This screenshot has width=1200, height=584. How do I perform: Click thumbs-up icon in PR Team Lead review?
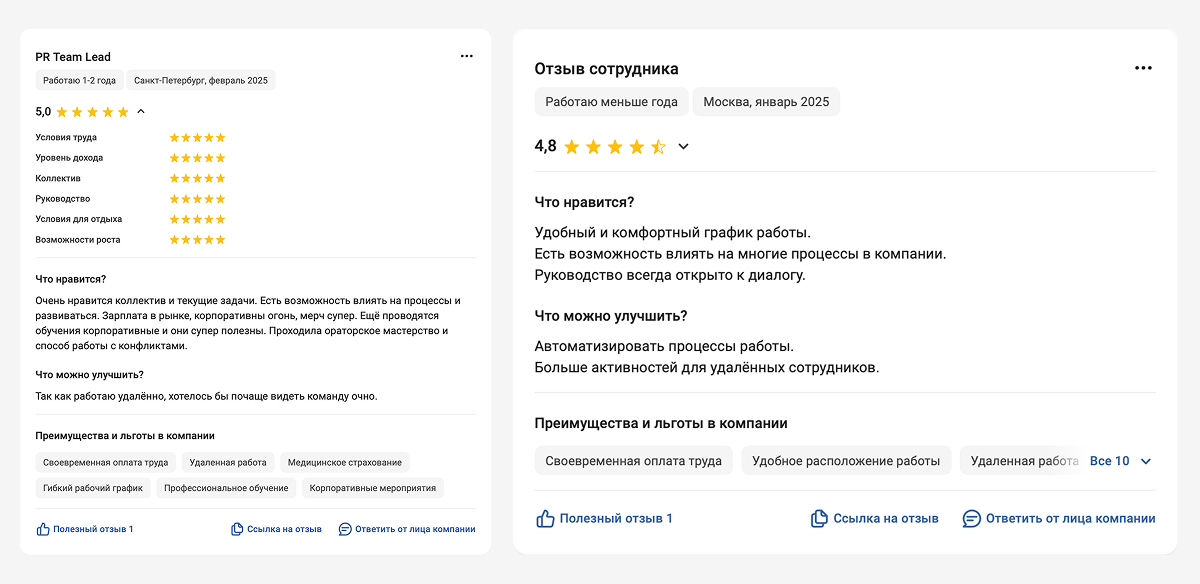(x=43, y=529)
